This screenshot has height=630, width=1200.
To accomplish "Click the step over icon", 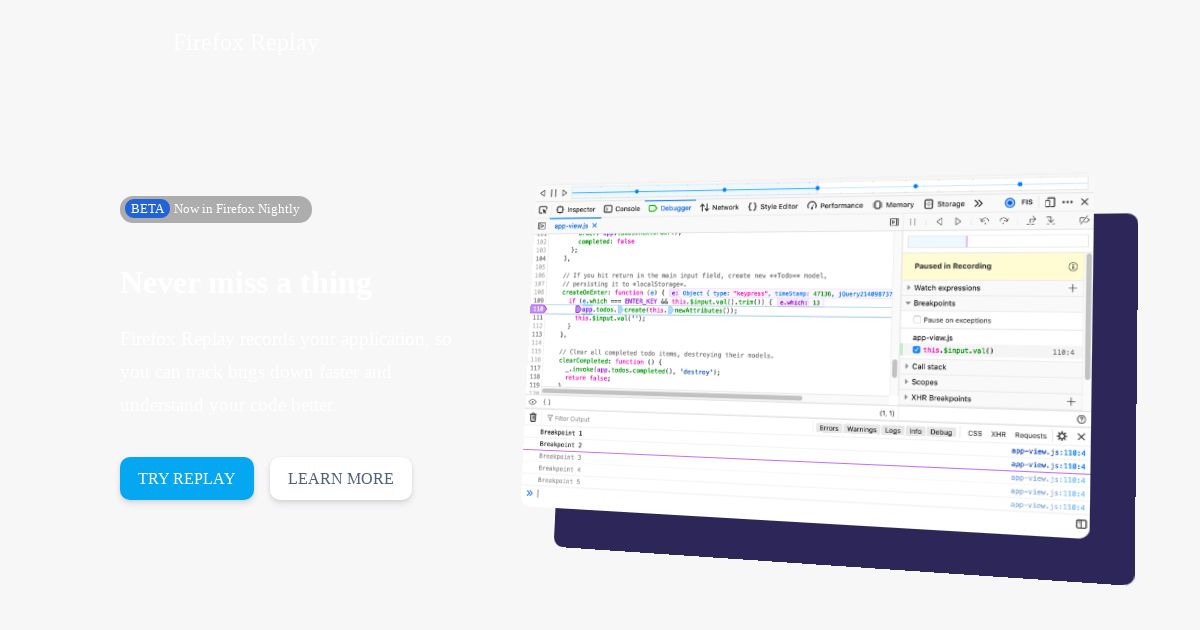I will 1004,221.
